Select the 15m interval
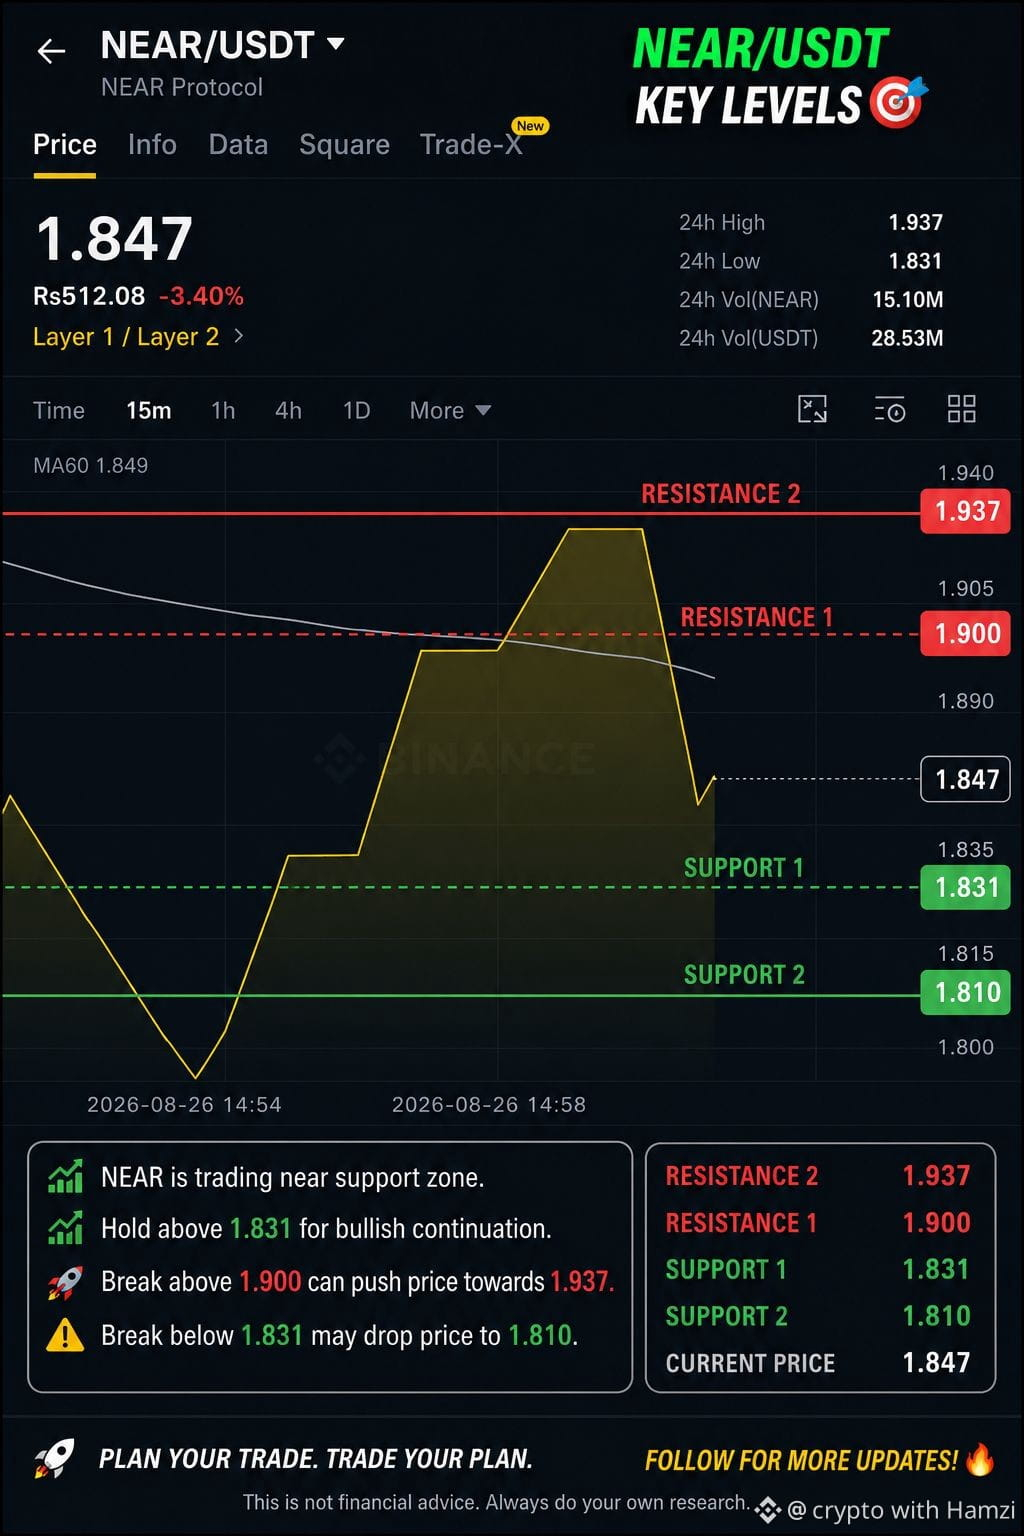Screen dimensions: 1024x1536 coord(149,411)
